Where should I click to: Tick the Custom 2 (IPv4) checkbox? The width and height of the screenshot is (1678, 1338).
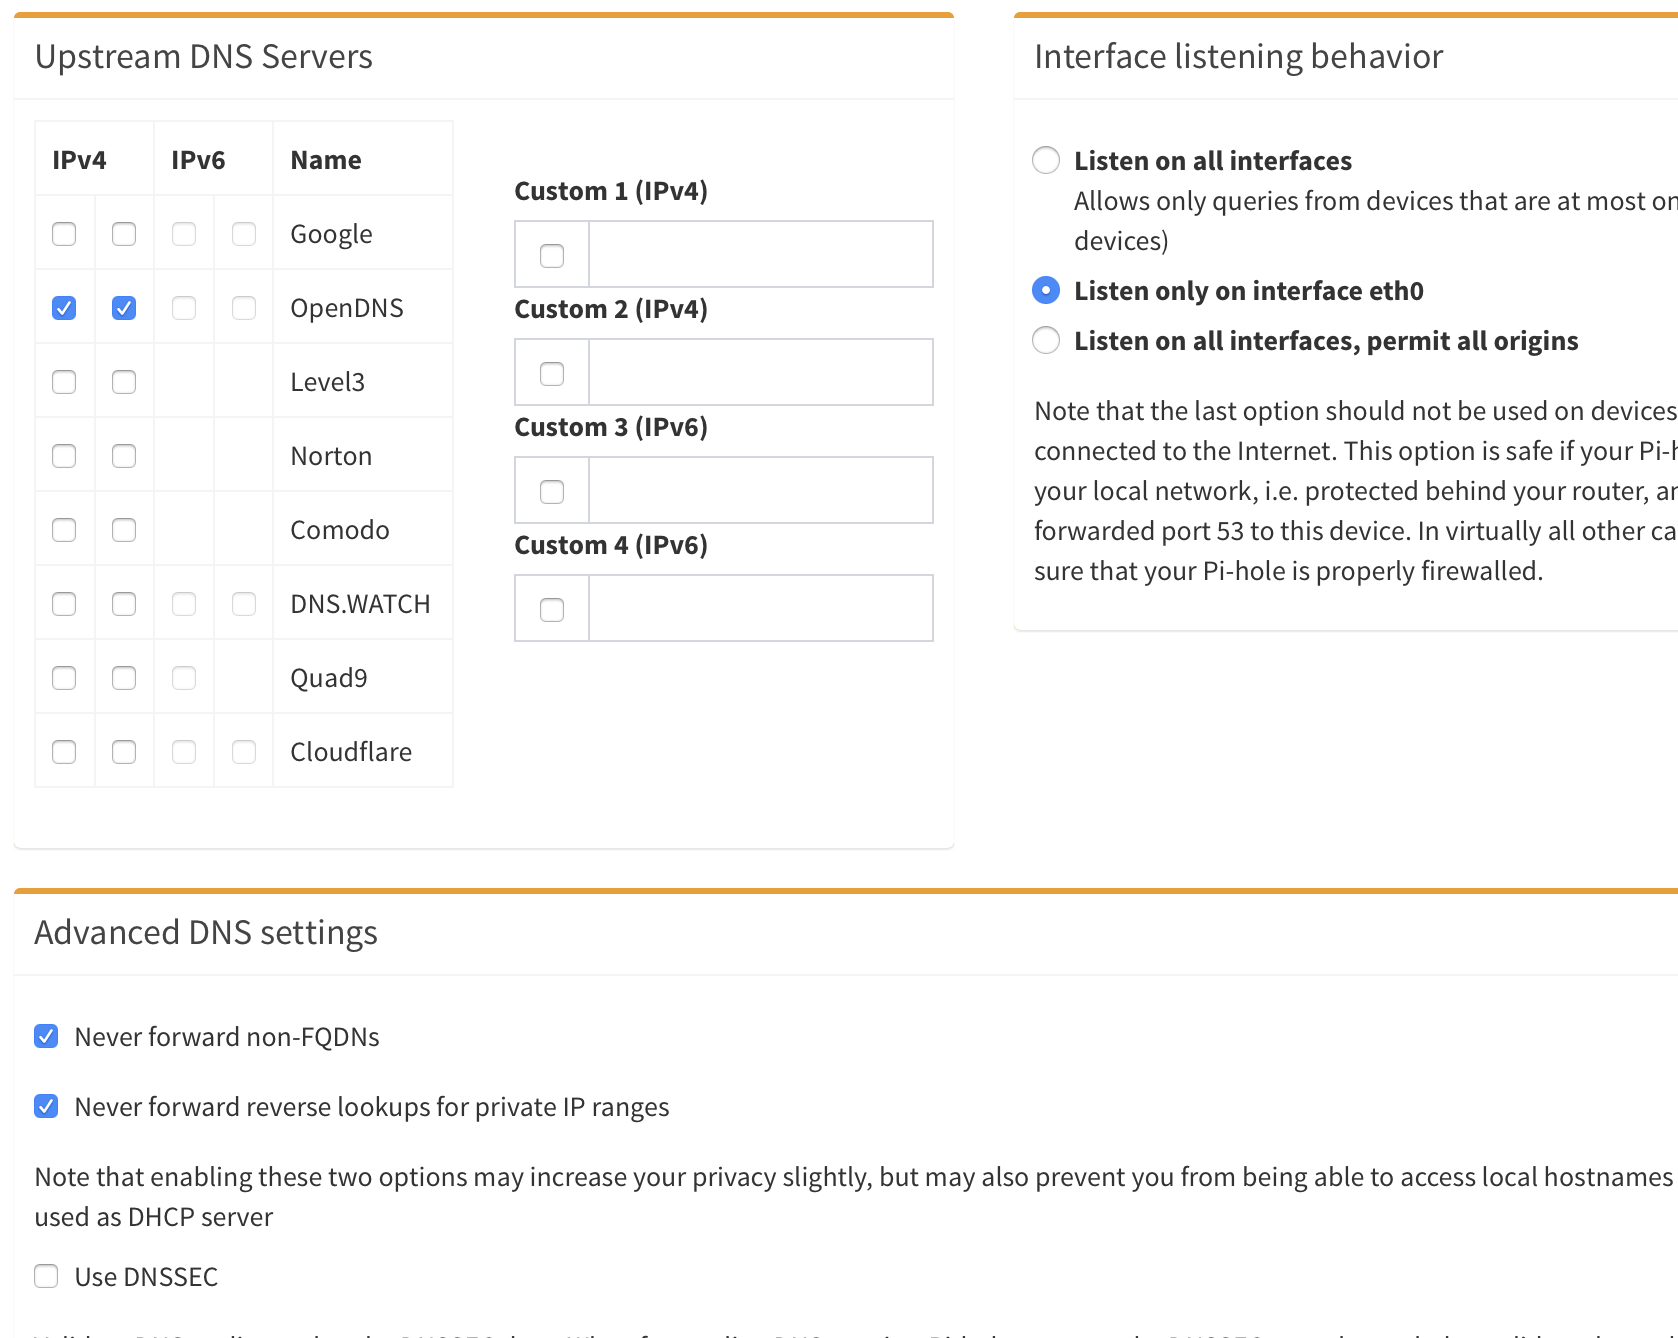coord(552,374)
